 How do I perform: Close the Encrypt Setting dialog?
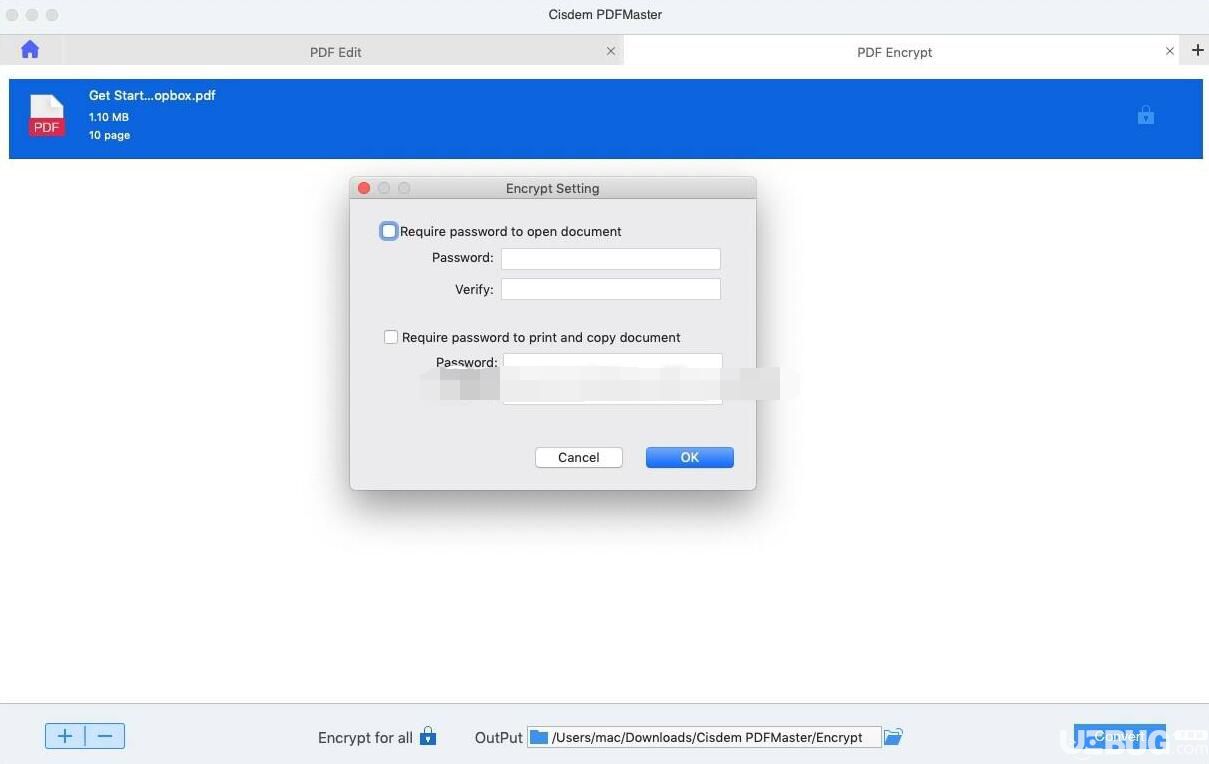pos(364,188)
